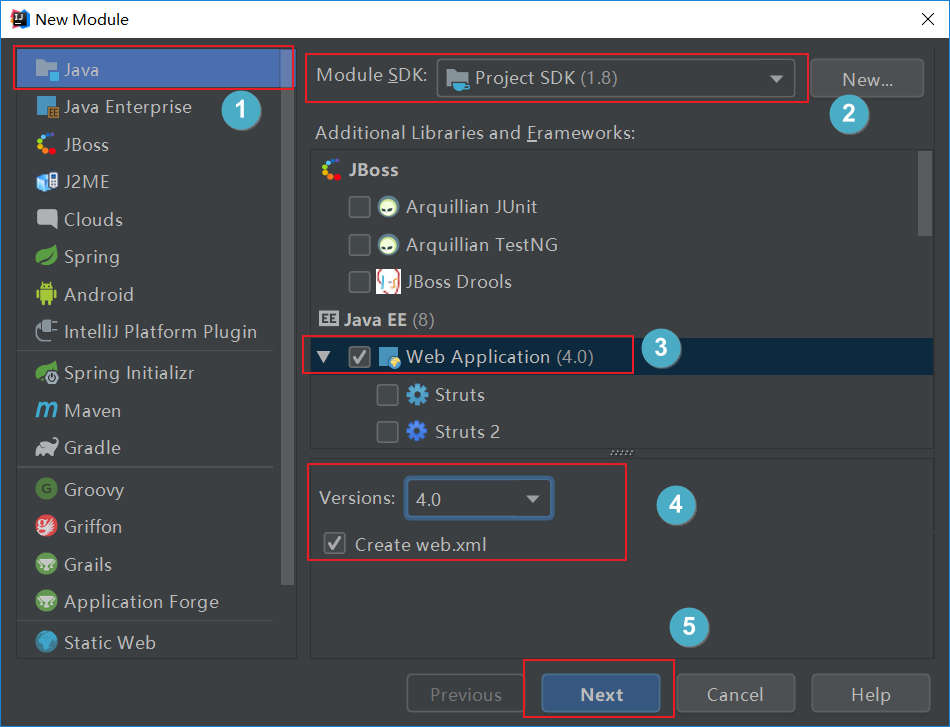Choose Maven in module type list

pos(147,410)
